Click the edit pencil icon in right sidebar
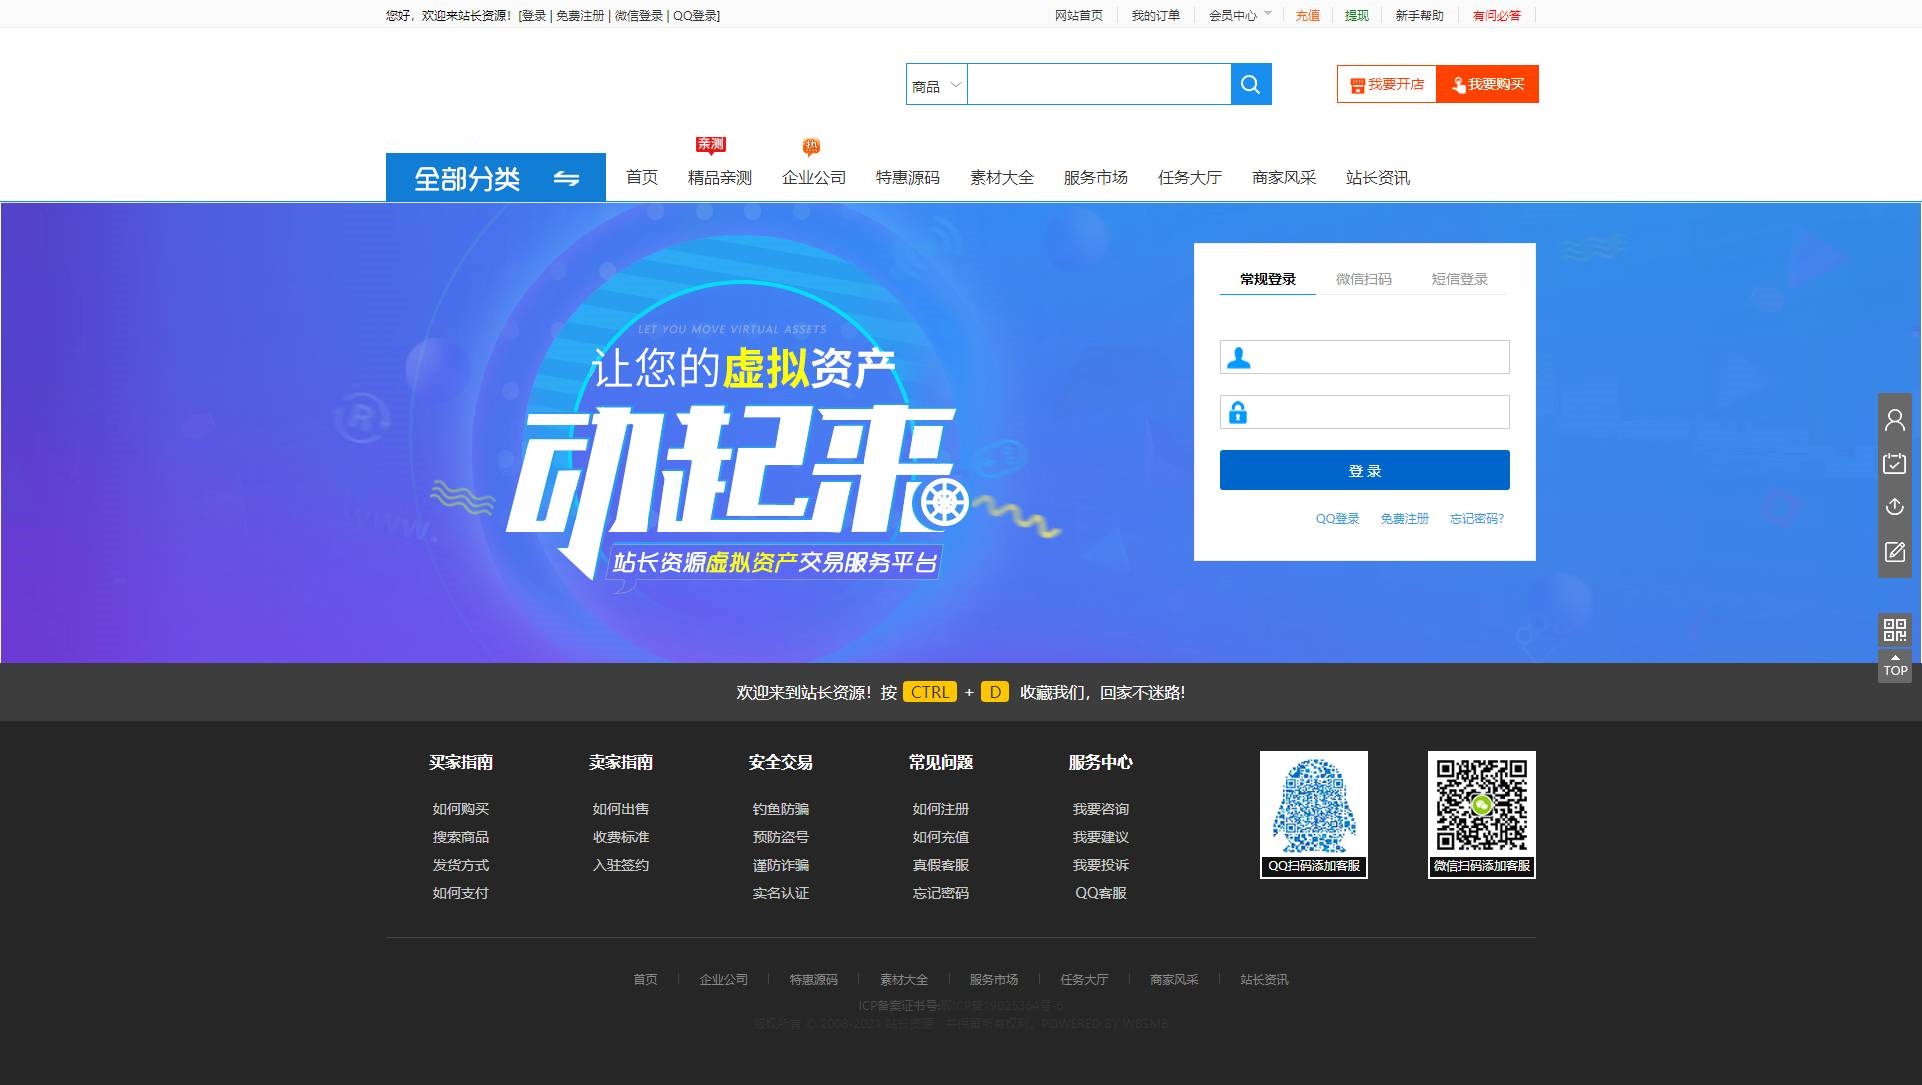Screen dimensions: 1922x1085 coord(1894,552)
